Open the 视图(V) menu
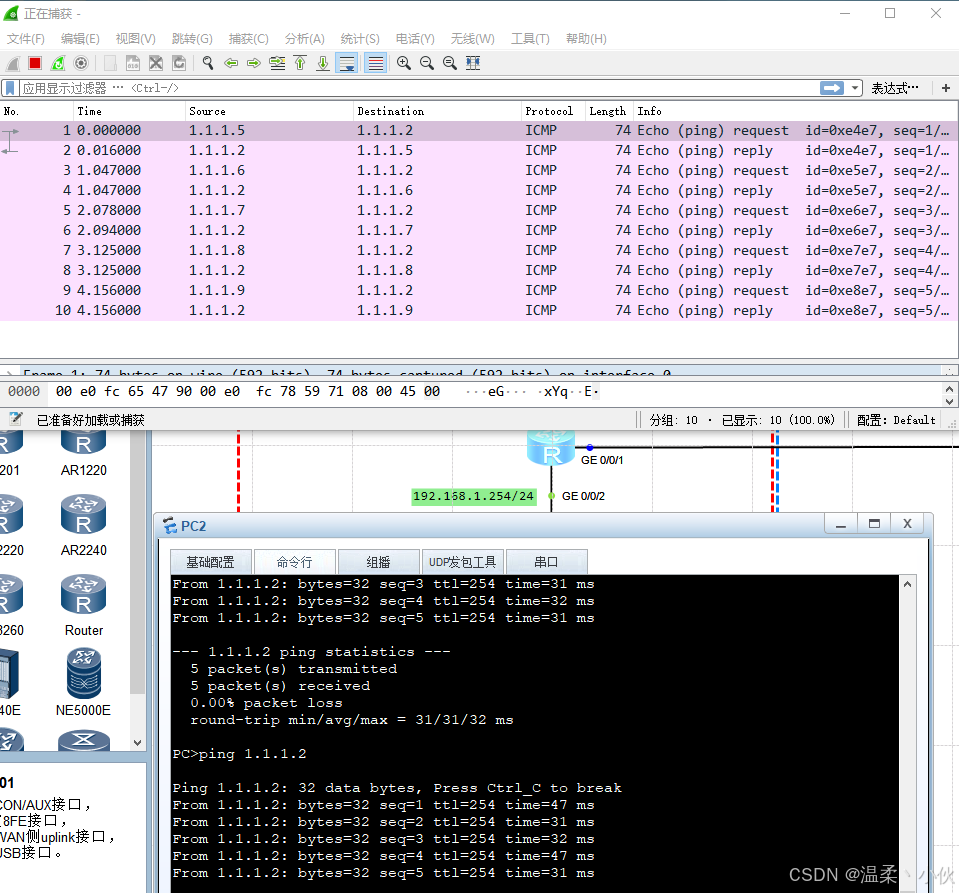959x893 pixels. tap(135, 39)
